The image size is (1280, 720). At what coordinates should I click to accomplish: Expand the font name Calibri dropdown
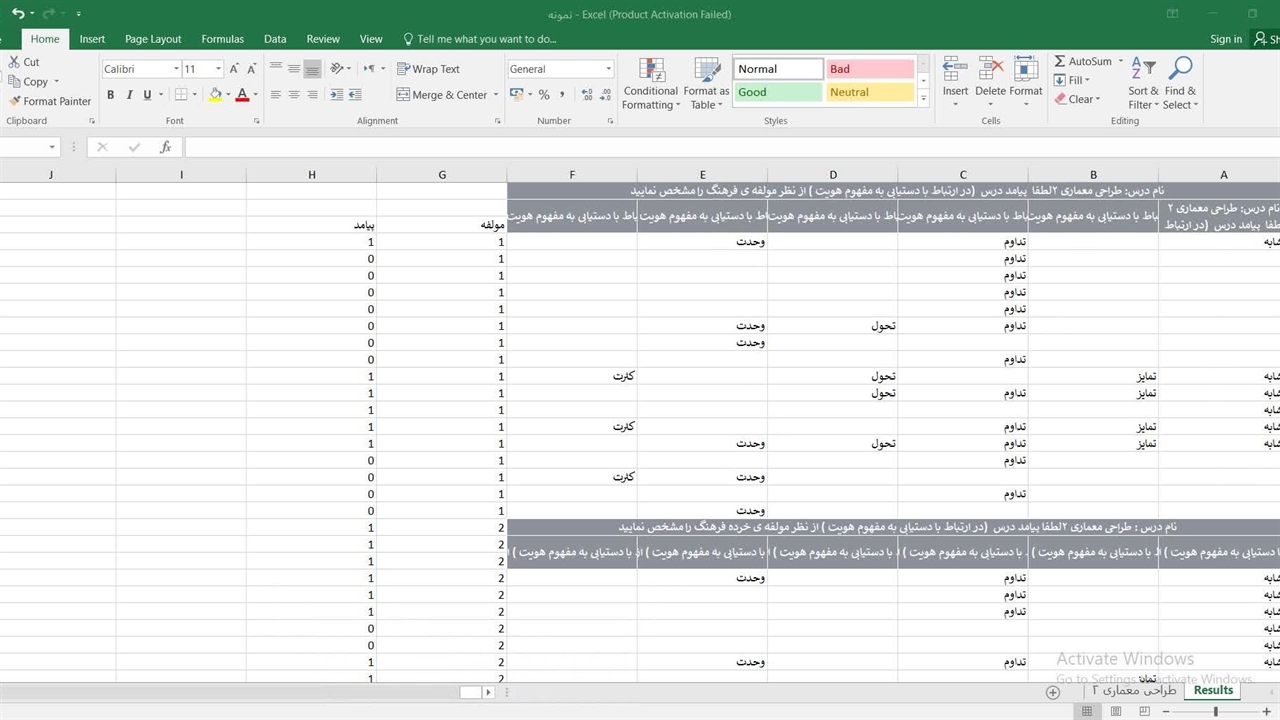point(176,69)
